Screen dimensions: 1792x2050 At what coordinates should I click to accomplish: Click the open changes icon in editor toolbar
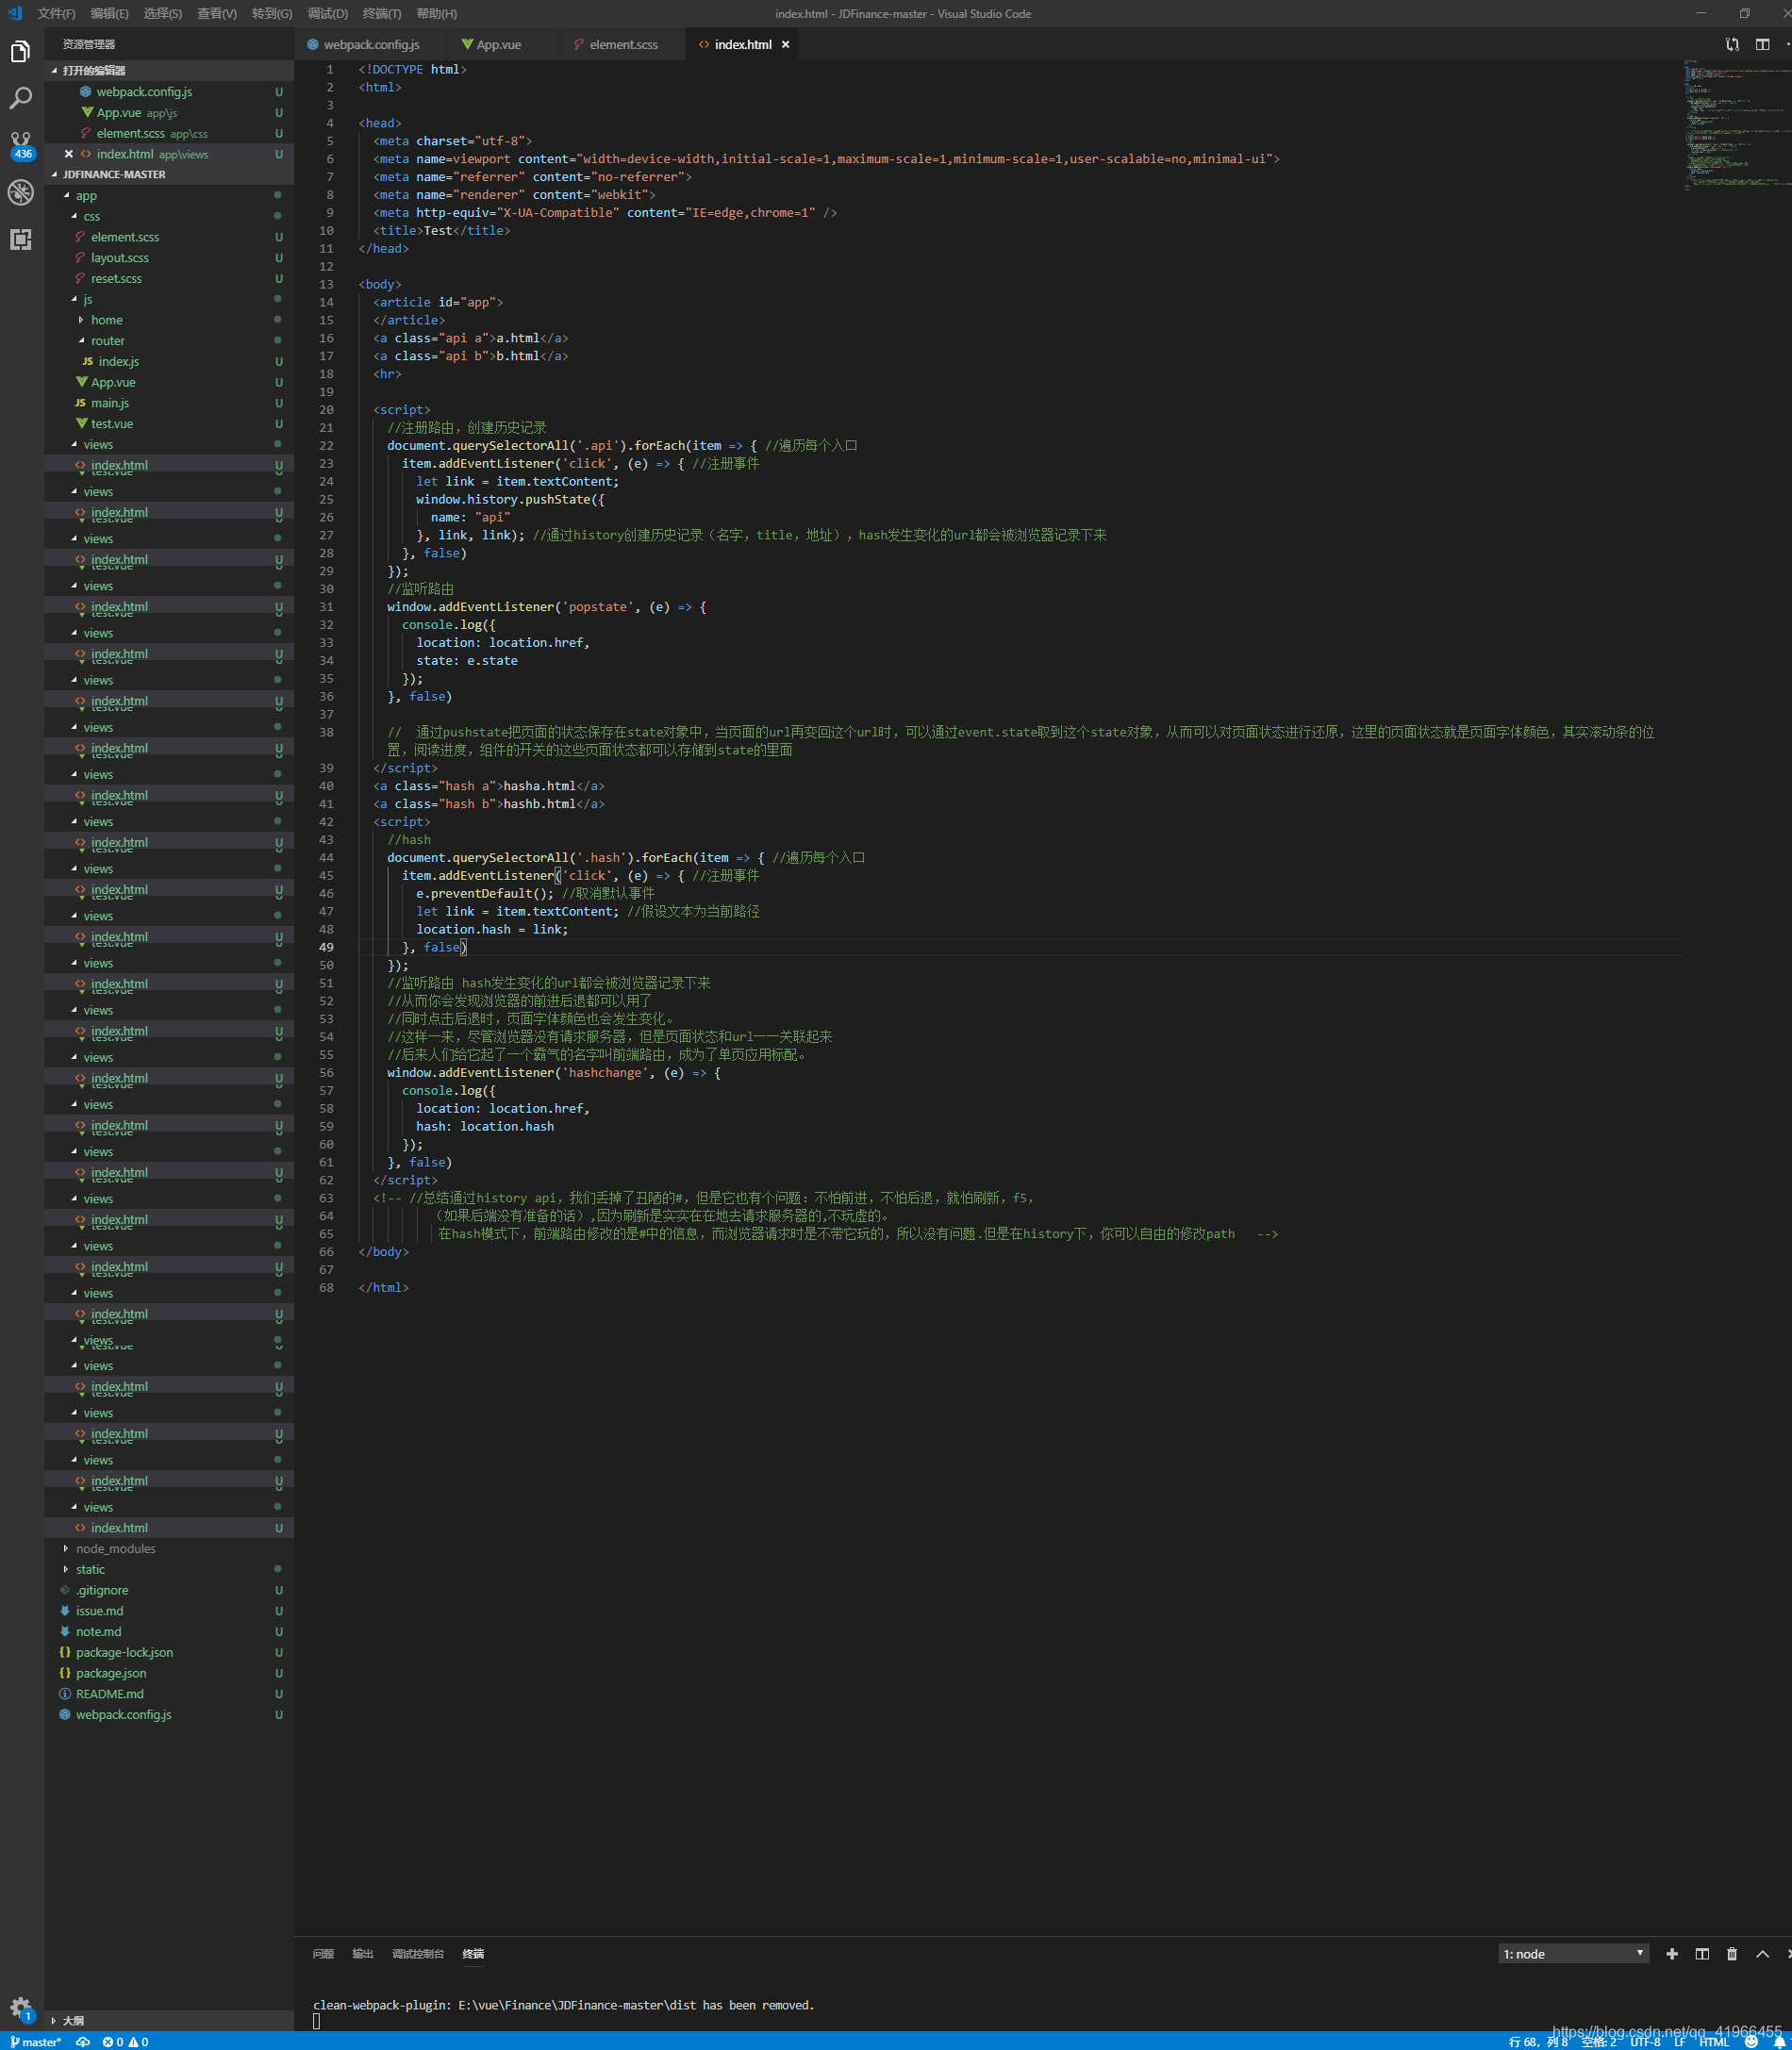pyautogui.click(x=1732, y=44)
